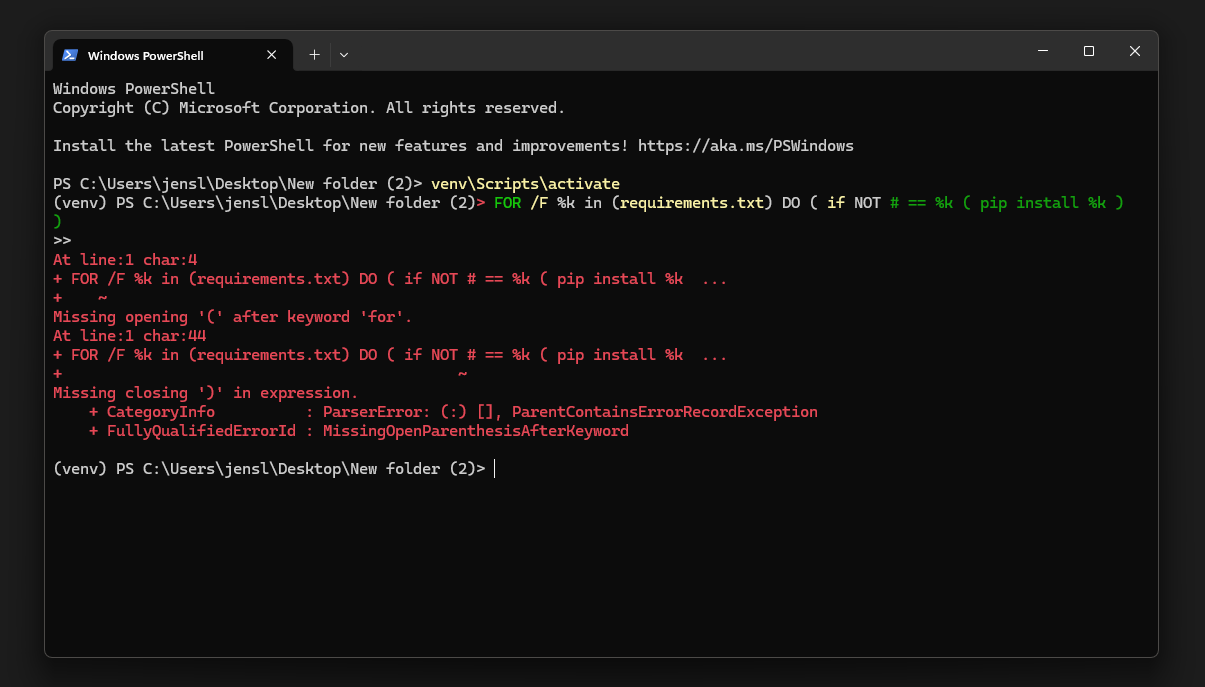Expand the new tab profile dropdown chevron

(344, 55)
